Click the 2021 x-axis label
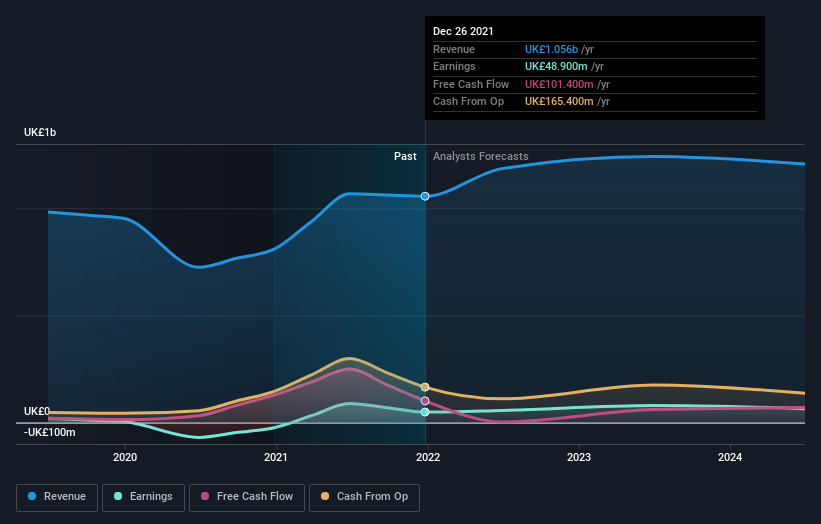Screen dimensions: 821x524 pos(276,457)
